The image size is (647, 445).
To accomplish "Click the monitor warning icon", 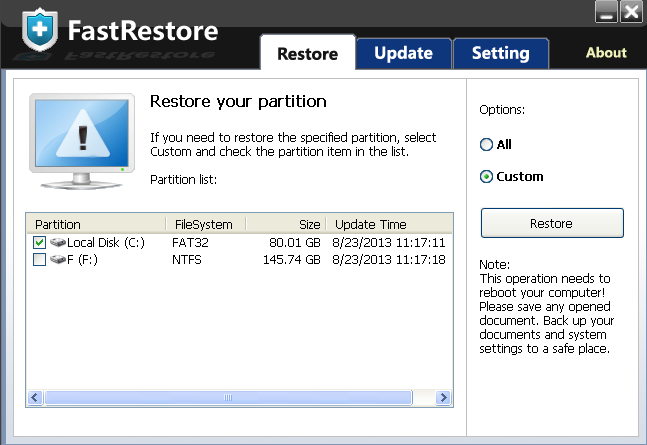I will (x=83, y=140).
